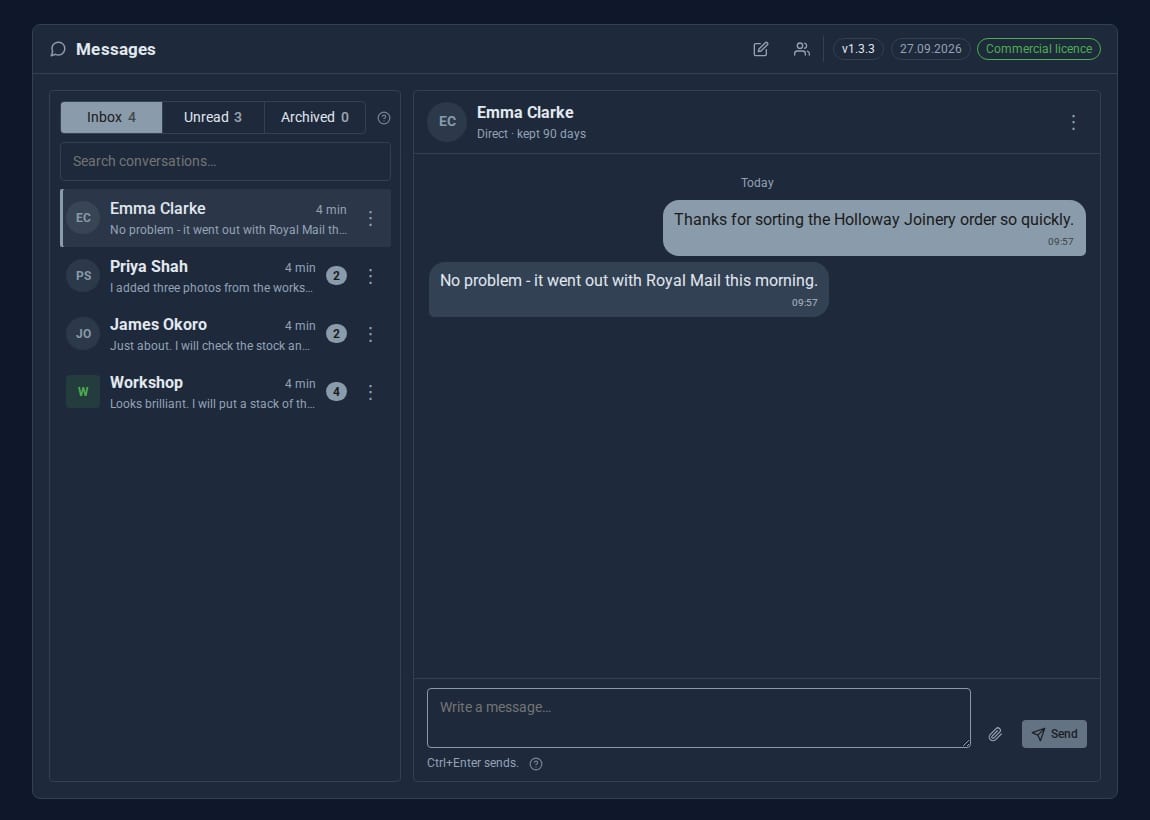Click the PS avatar for Priya Shah
The image size is (1150, 820).
[84, 276]
